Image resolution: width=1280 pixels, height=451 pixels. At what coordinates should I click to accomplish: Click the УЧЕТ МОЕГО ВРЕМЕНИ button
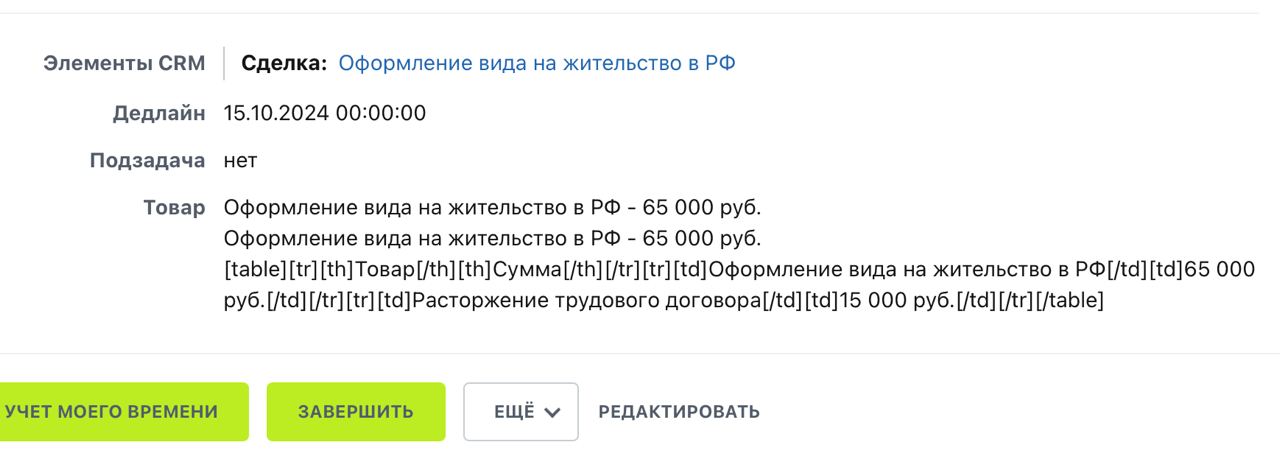[110, 412]
